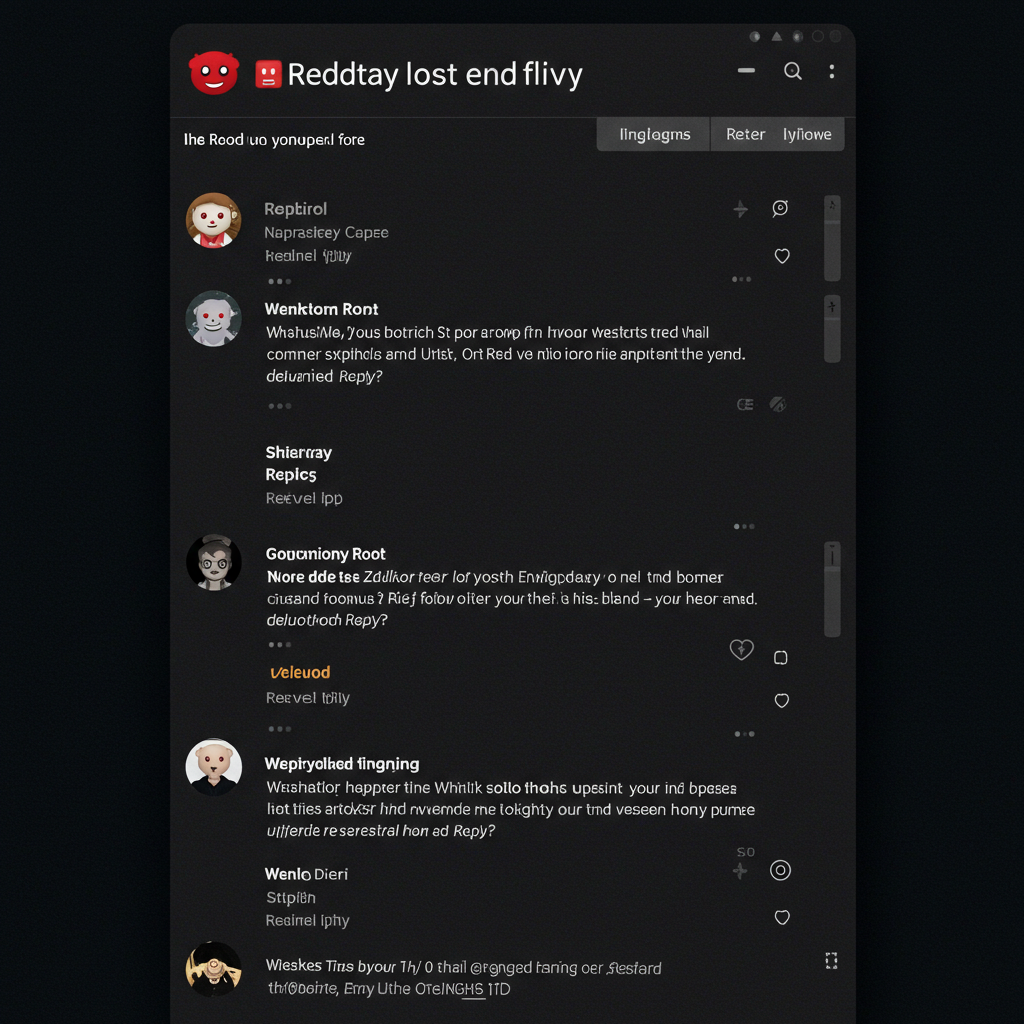
Task: Click the top vertical scrollbar handle
Action: (832, 238)
